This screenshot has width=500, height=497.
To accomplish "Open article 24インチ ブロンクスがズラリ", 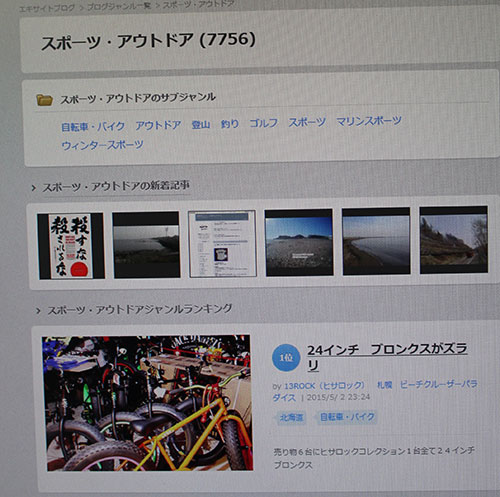I will point(387,357).
